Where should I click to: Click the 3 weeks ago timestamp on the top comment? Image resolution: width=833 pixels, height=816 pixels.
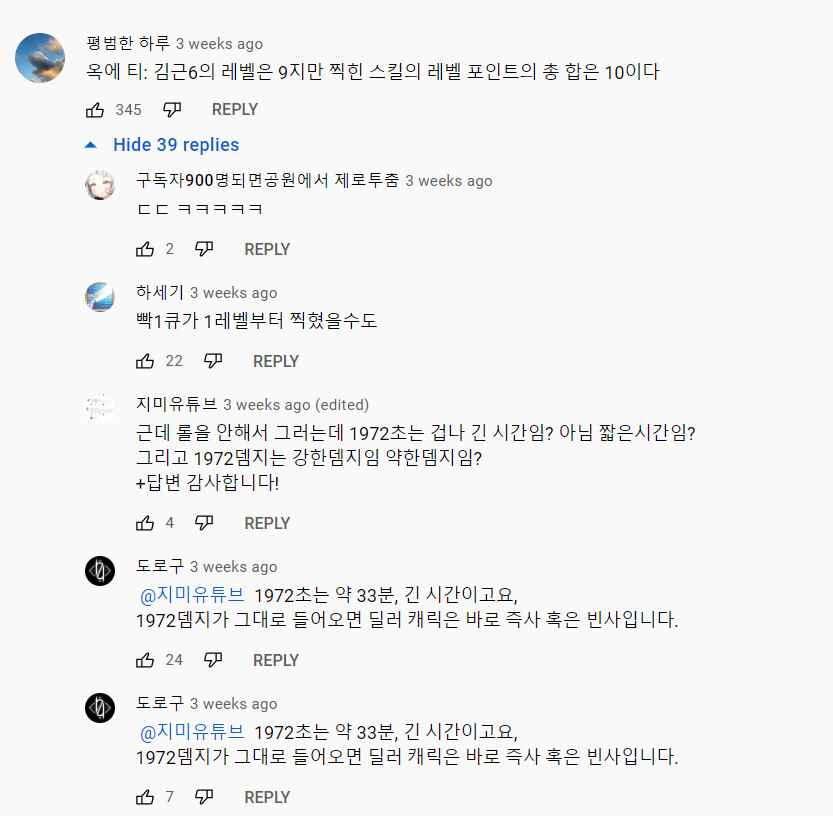click(219, 44)
